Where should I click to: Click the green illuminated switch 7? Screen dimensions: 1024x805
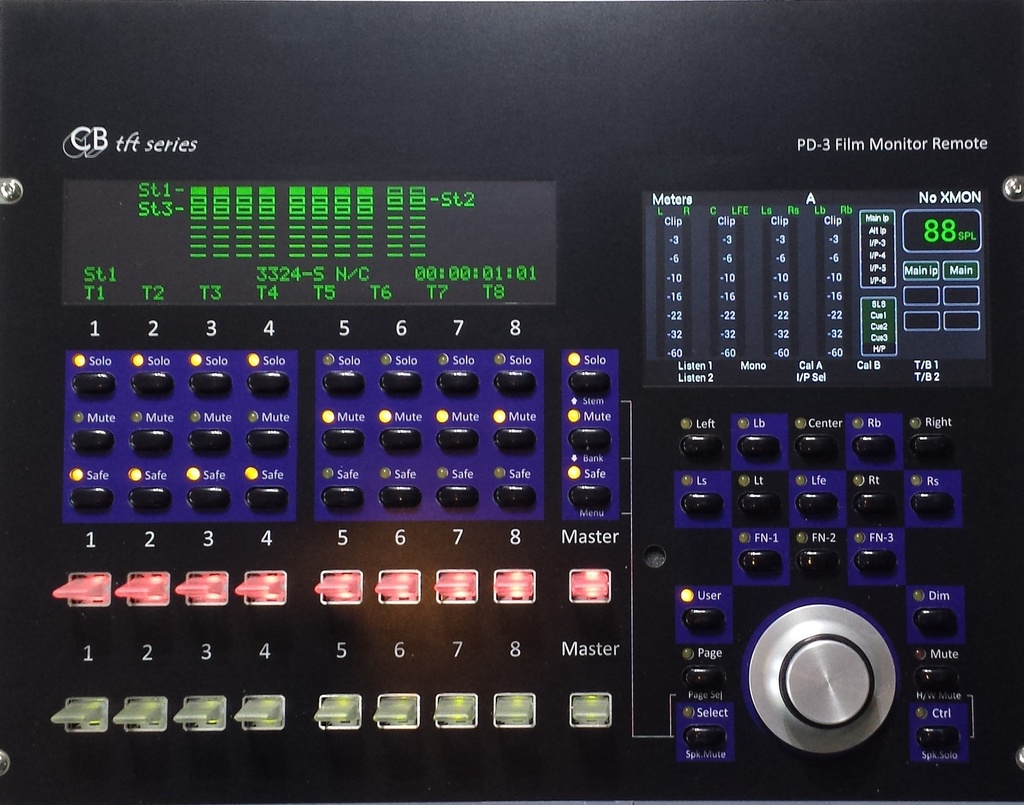[x=456, y=710]
